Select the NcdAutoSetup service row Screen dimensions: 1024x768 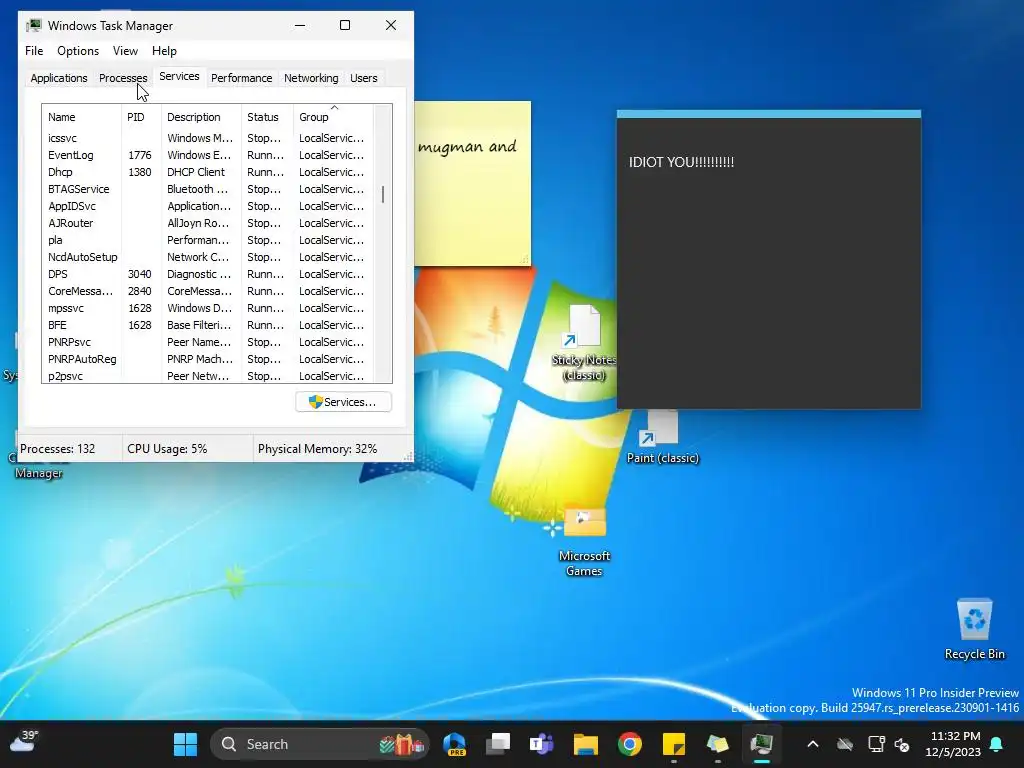click(x=208, y=257)
